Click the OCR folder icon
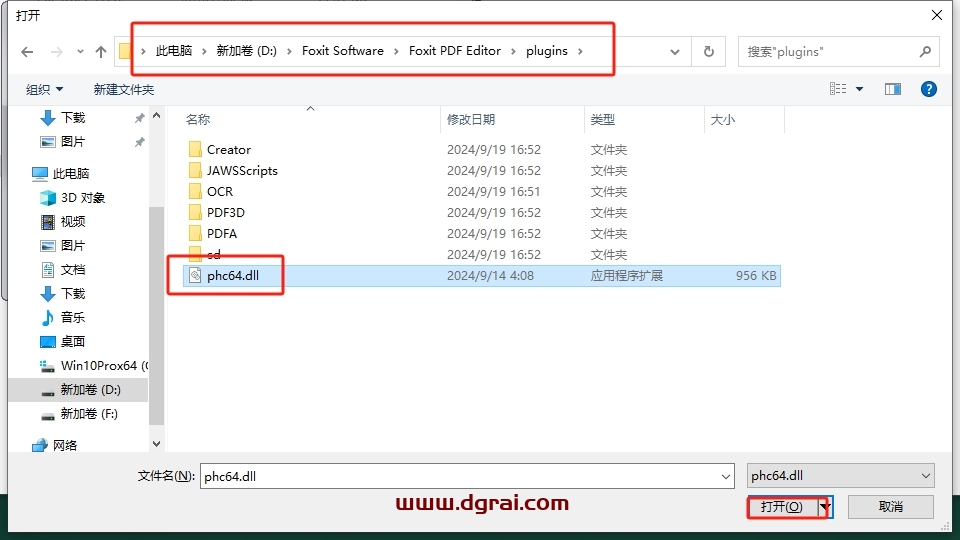This screenshot has height=540, width=960. pos(195,192)
